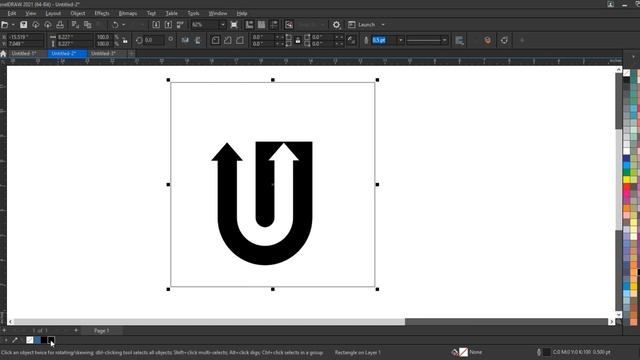Click the Print icon
The width and height of the screenshot is (640, 360).
coord(60,25)
